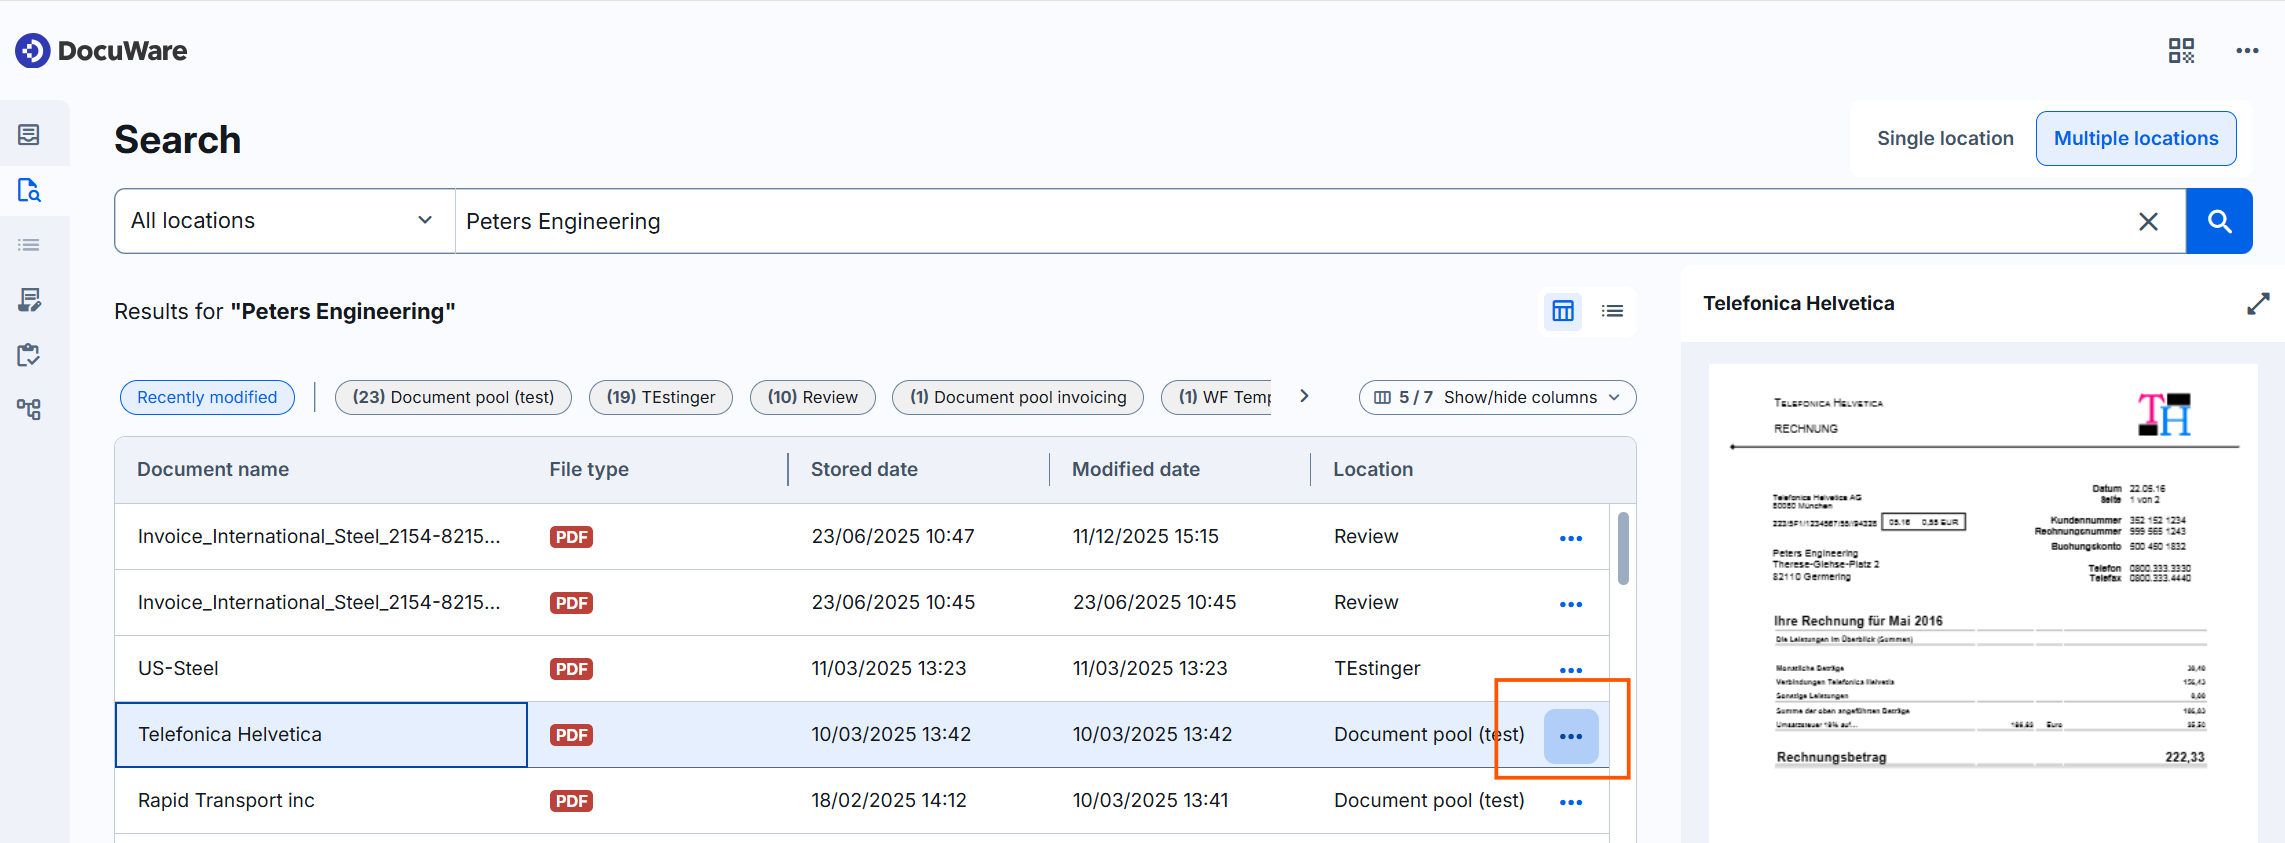The width and height of the screenshot is (2285, 843).
Task: Sort by Document name column
Action: pyautogui.click(x=213, y=470)
